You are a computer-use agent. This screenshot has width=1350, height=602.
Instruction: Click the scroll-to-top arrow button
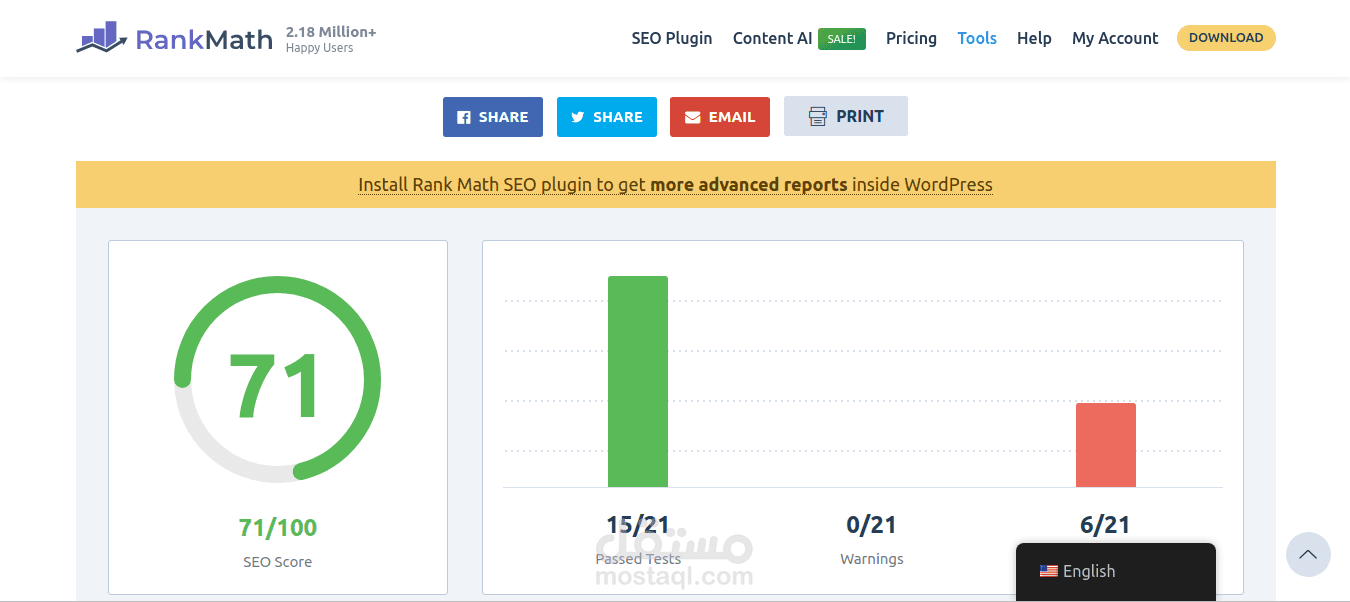pos(1307,554)
